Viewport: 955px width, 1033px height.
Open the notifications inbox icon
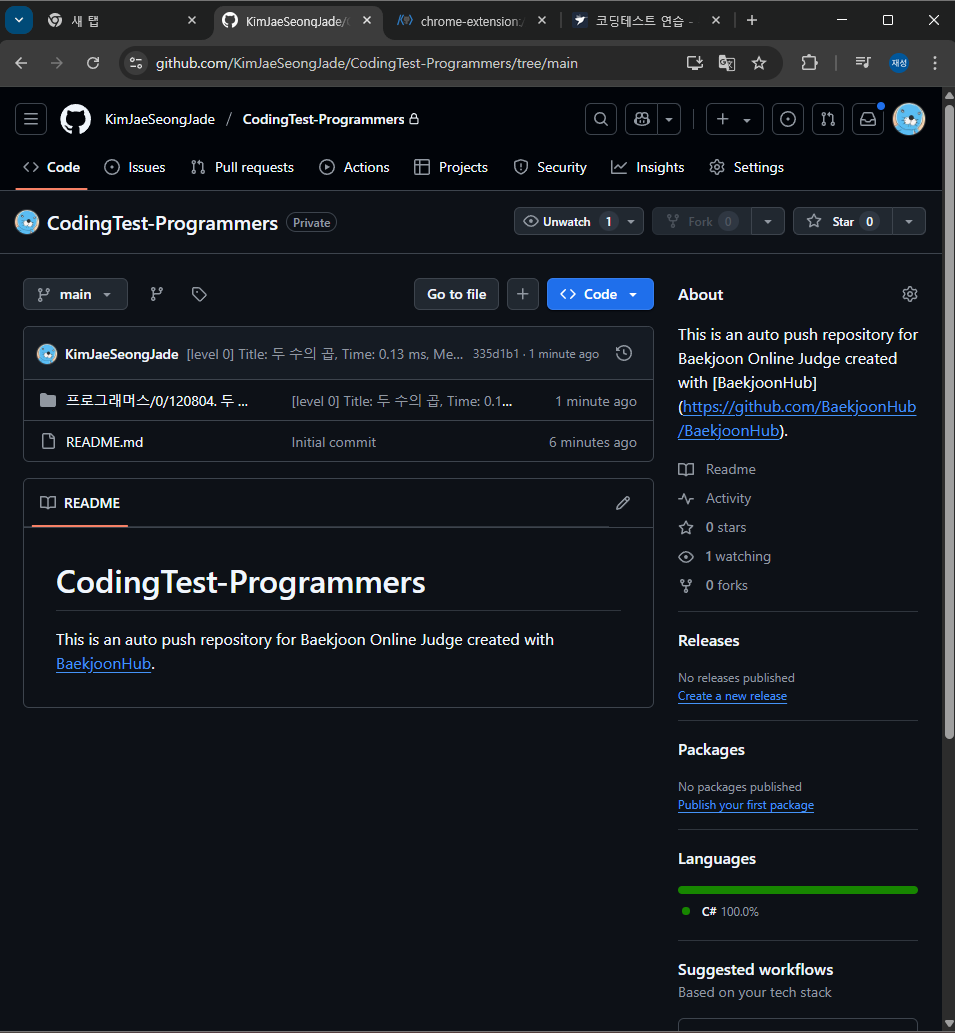868,119
